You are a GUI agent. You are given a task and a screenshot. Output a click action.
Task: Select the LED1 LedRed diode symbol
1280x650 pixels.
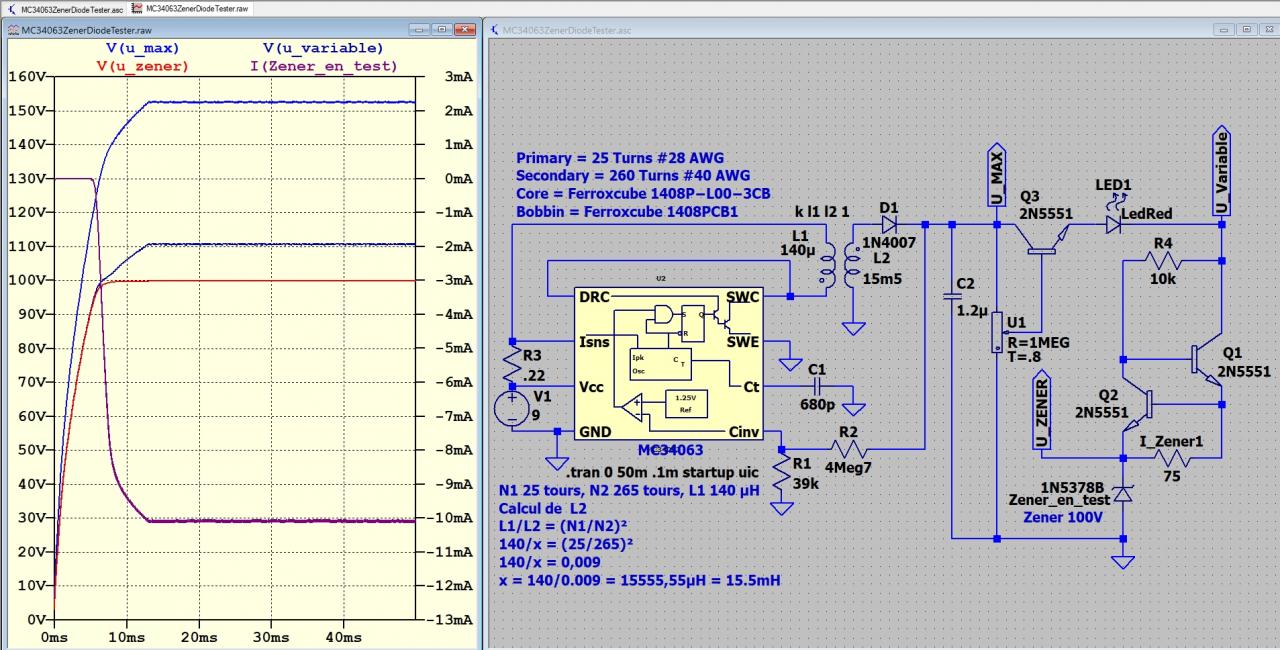tap(1114, 224)
